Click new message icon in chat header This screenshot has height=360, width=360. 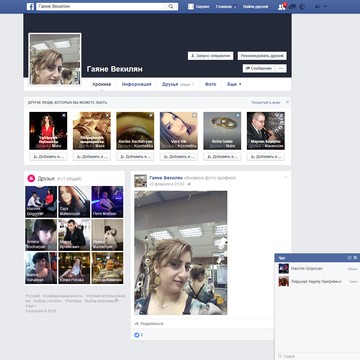(x=349, y=258)
